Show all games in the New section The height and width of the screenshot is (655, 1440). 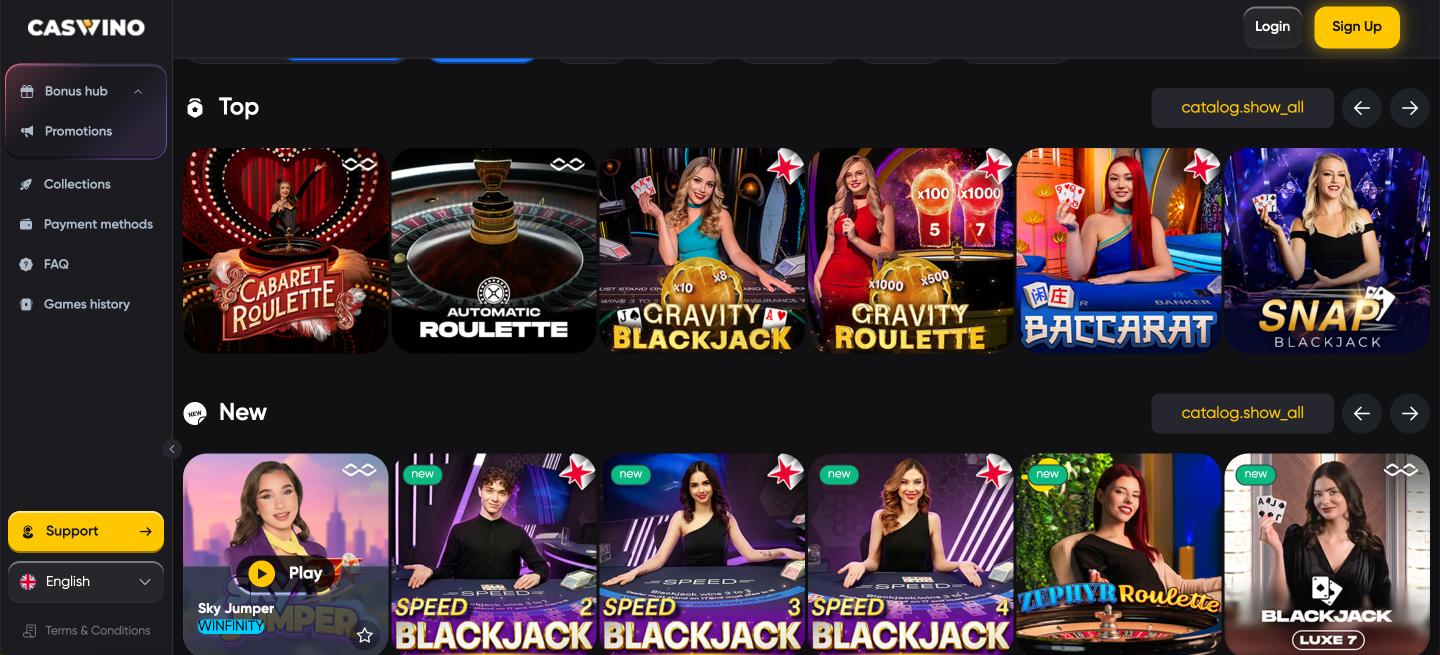[1242, 413]
